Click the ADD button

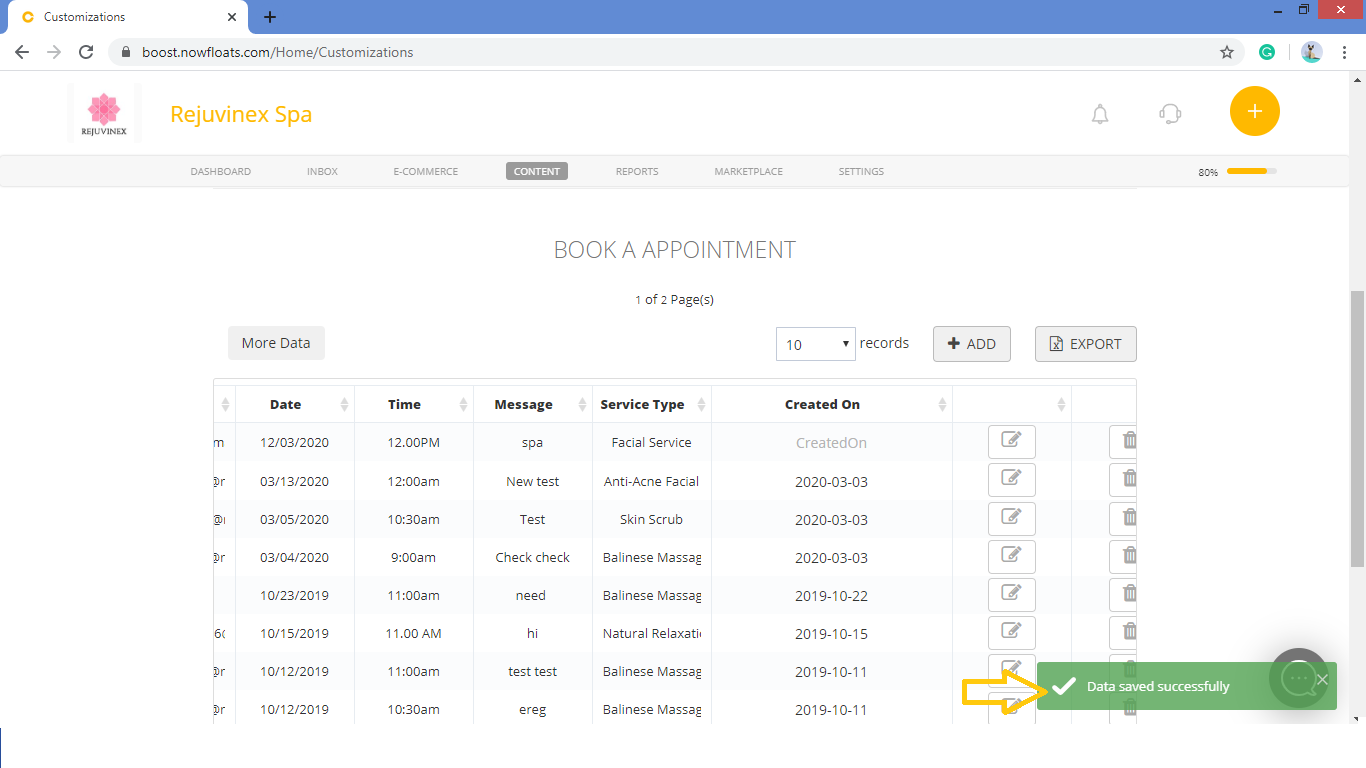point(972,343)
